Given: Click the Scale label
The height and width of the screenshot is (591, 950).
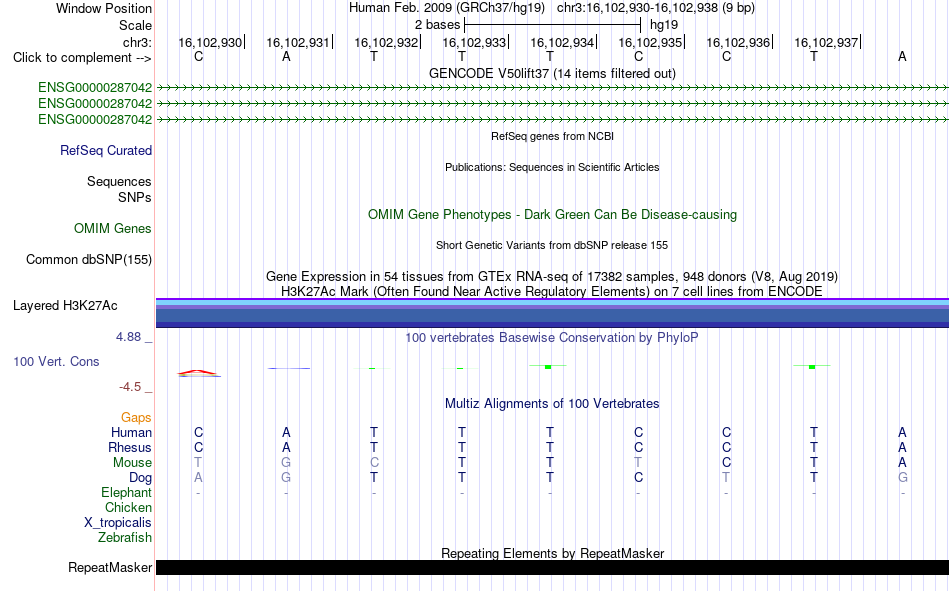Looking at the screenshot, I should 136,25.
